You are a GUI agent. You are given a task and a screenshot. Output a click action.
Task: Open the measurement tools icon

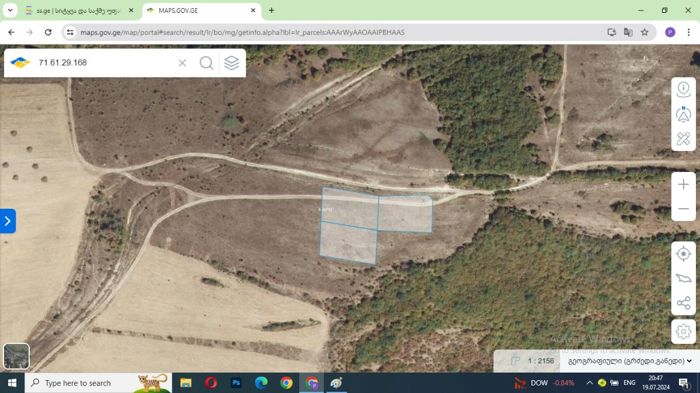(x=683, y=139)
